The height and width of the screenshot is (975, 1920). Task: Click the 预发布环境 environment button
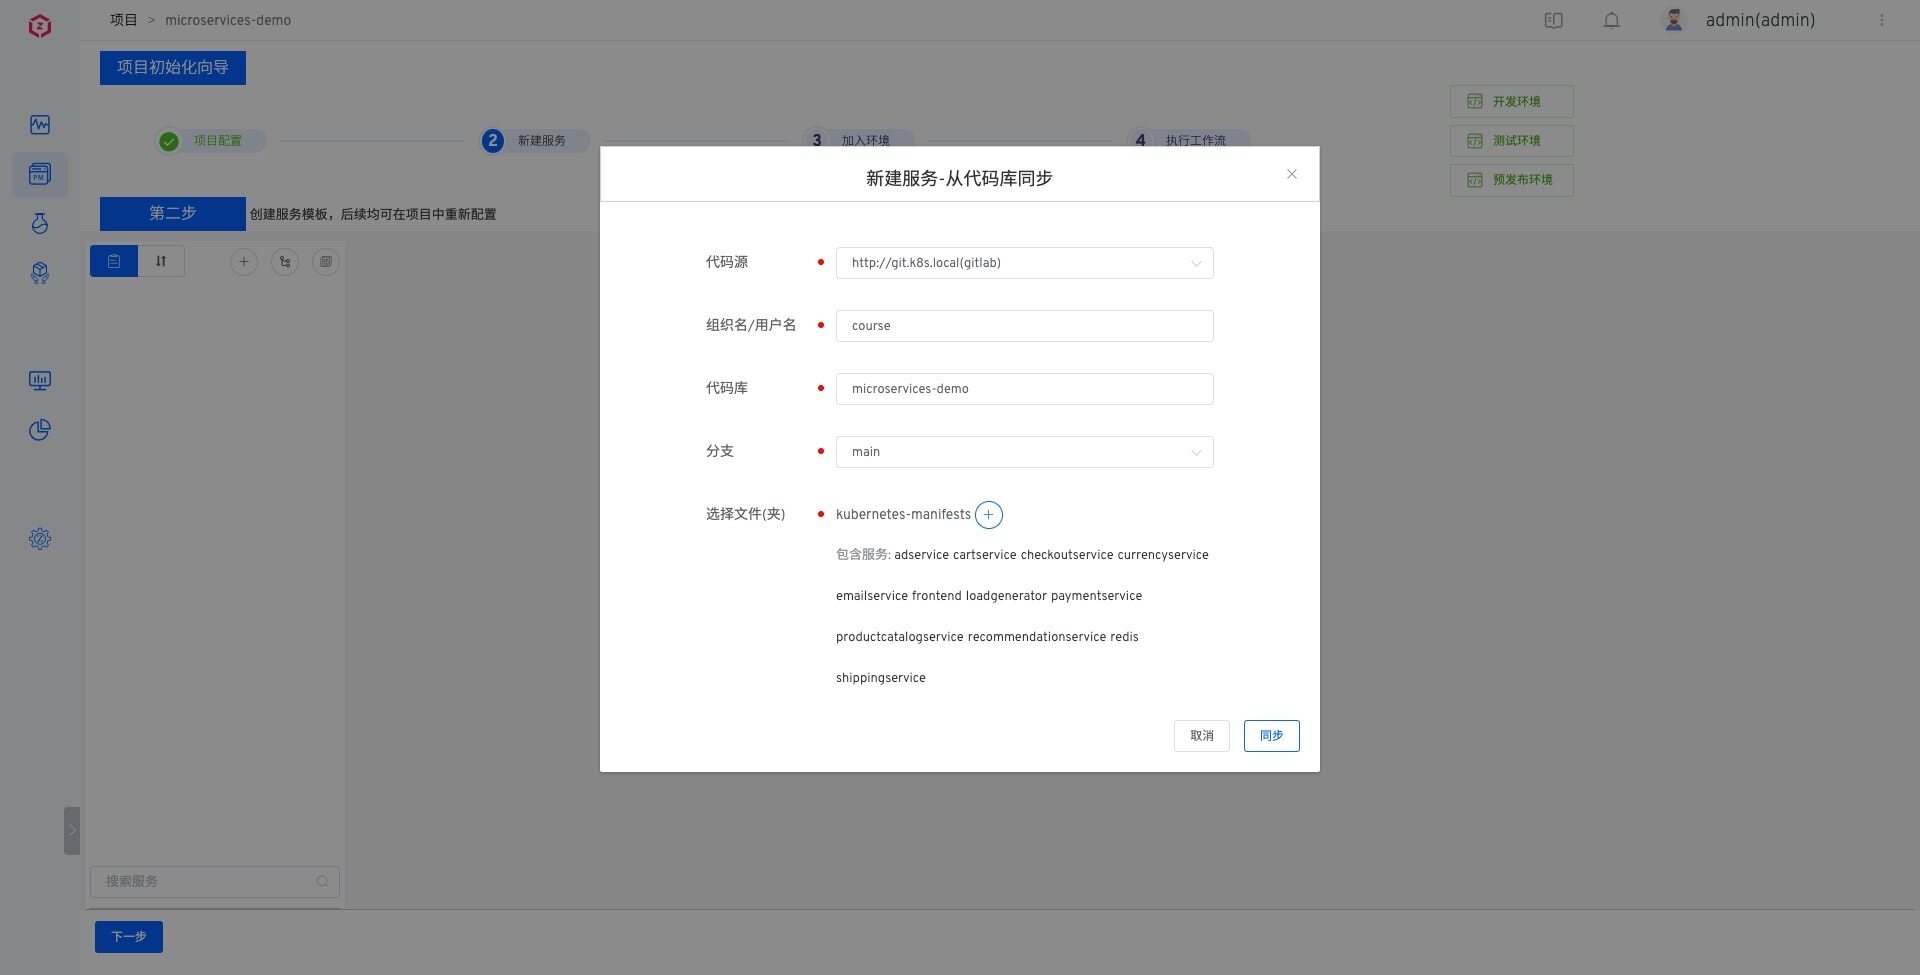point(1511,180)
